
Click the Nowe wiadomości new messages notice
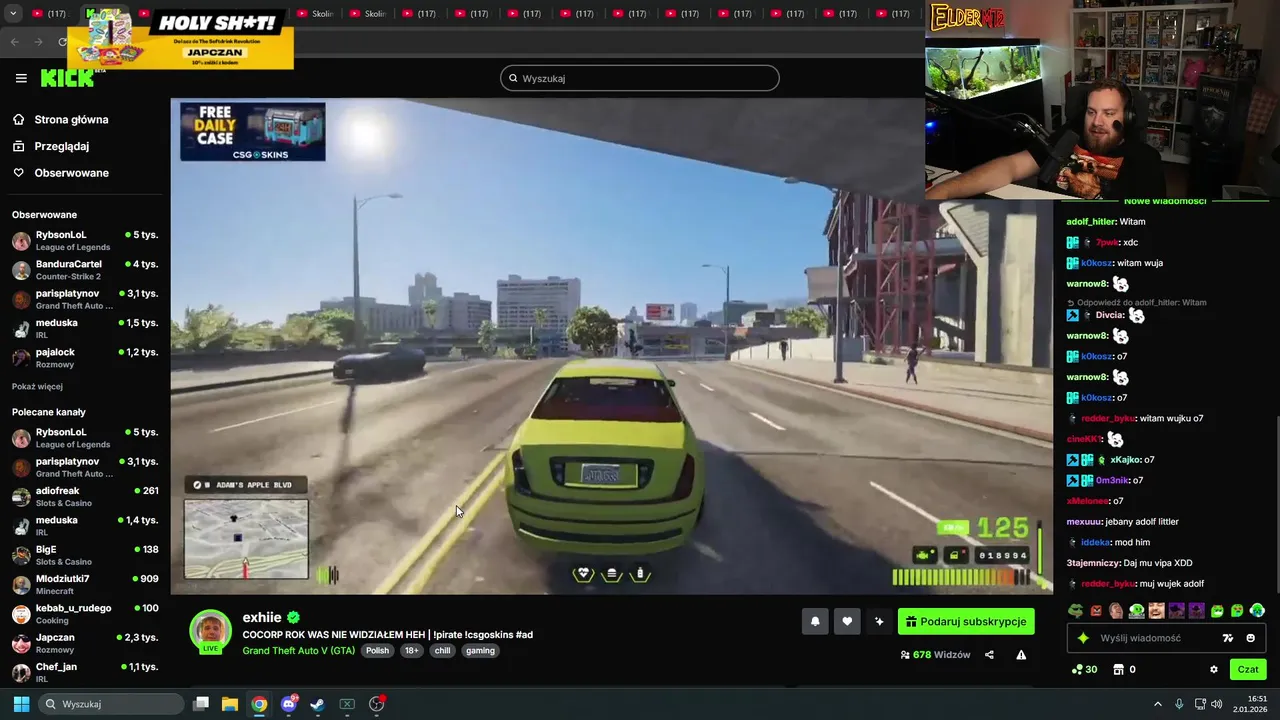pyautogui.click(x=1165, y=201)
